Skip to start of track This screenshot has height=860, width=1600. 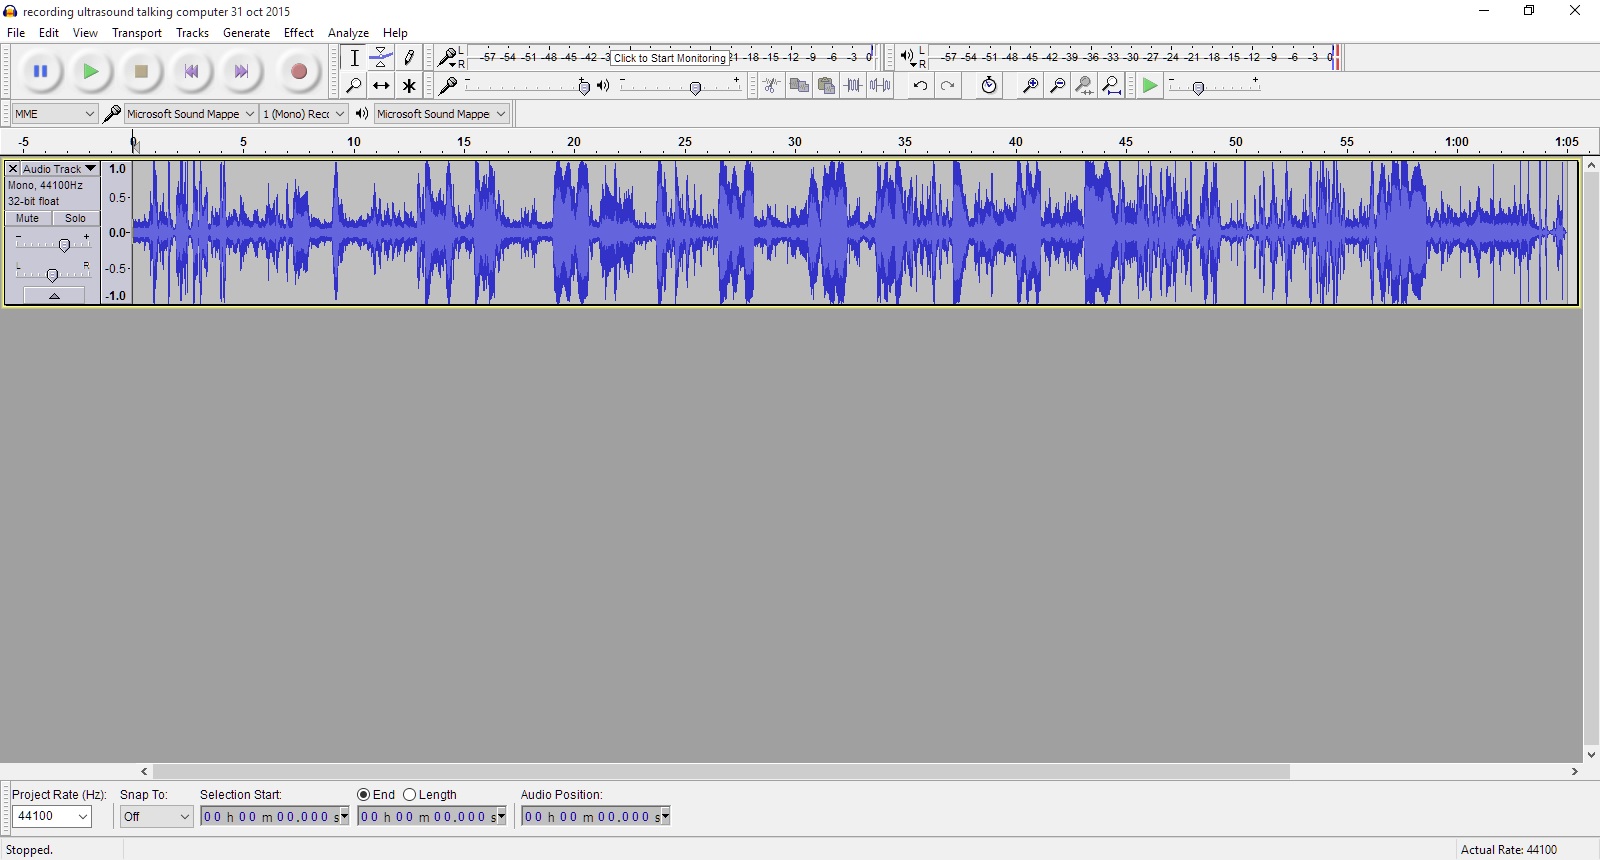191,72
